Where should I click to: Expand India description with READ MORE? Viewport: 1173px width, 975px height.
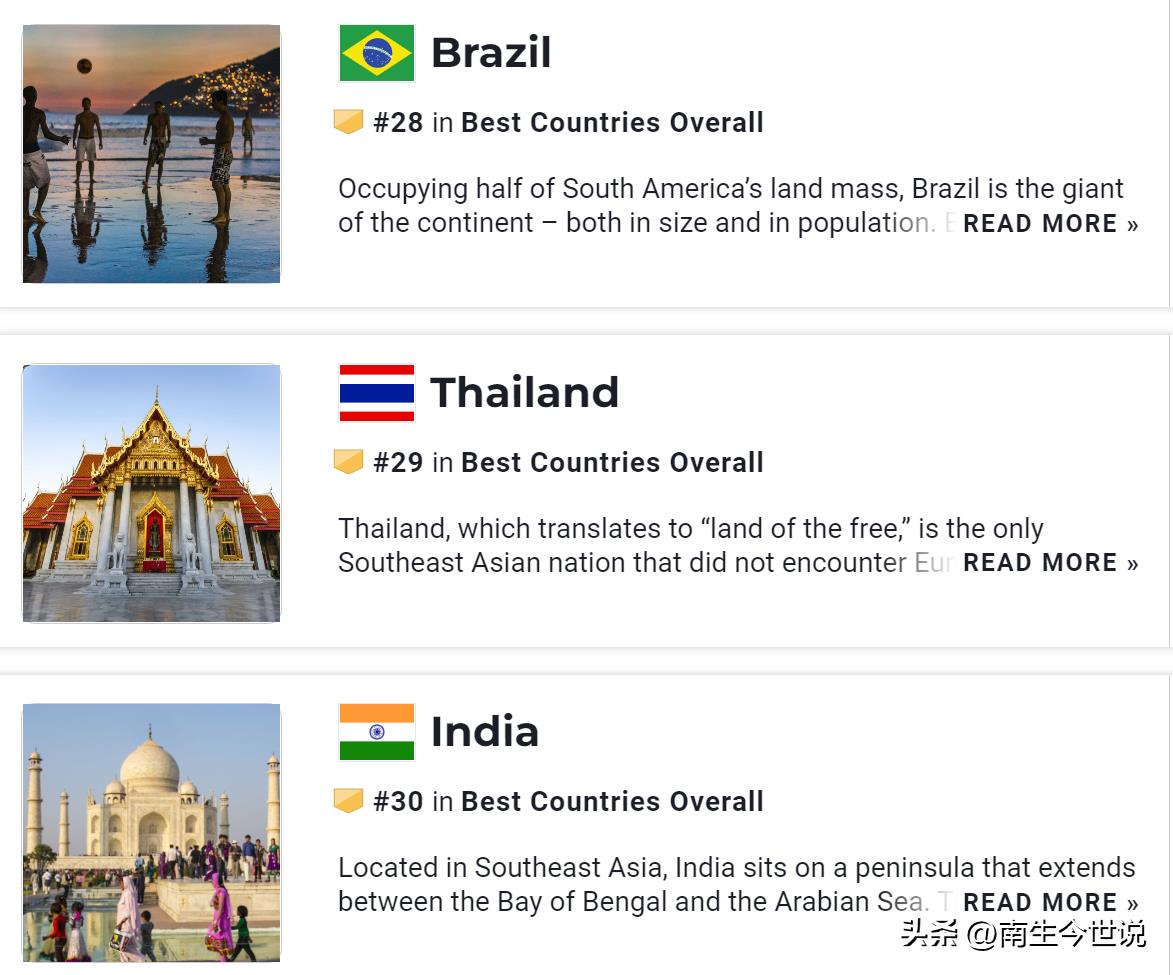(x=1050, y=902)
